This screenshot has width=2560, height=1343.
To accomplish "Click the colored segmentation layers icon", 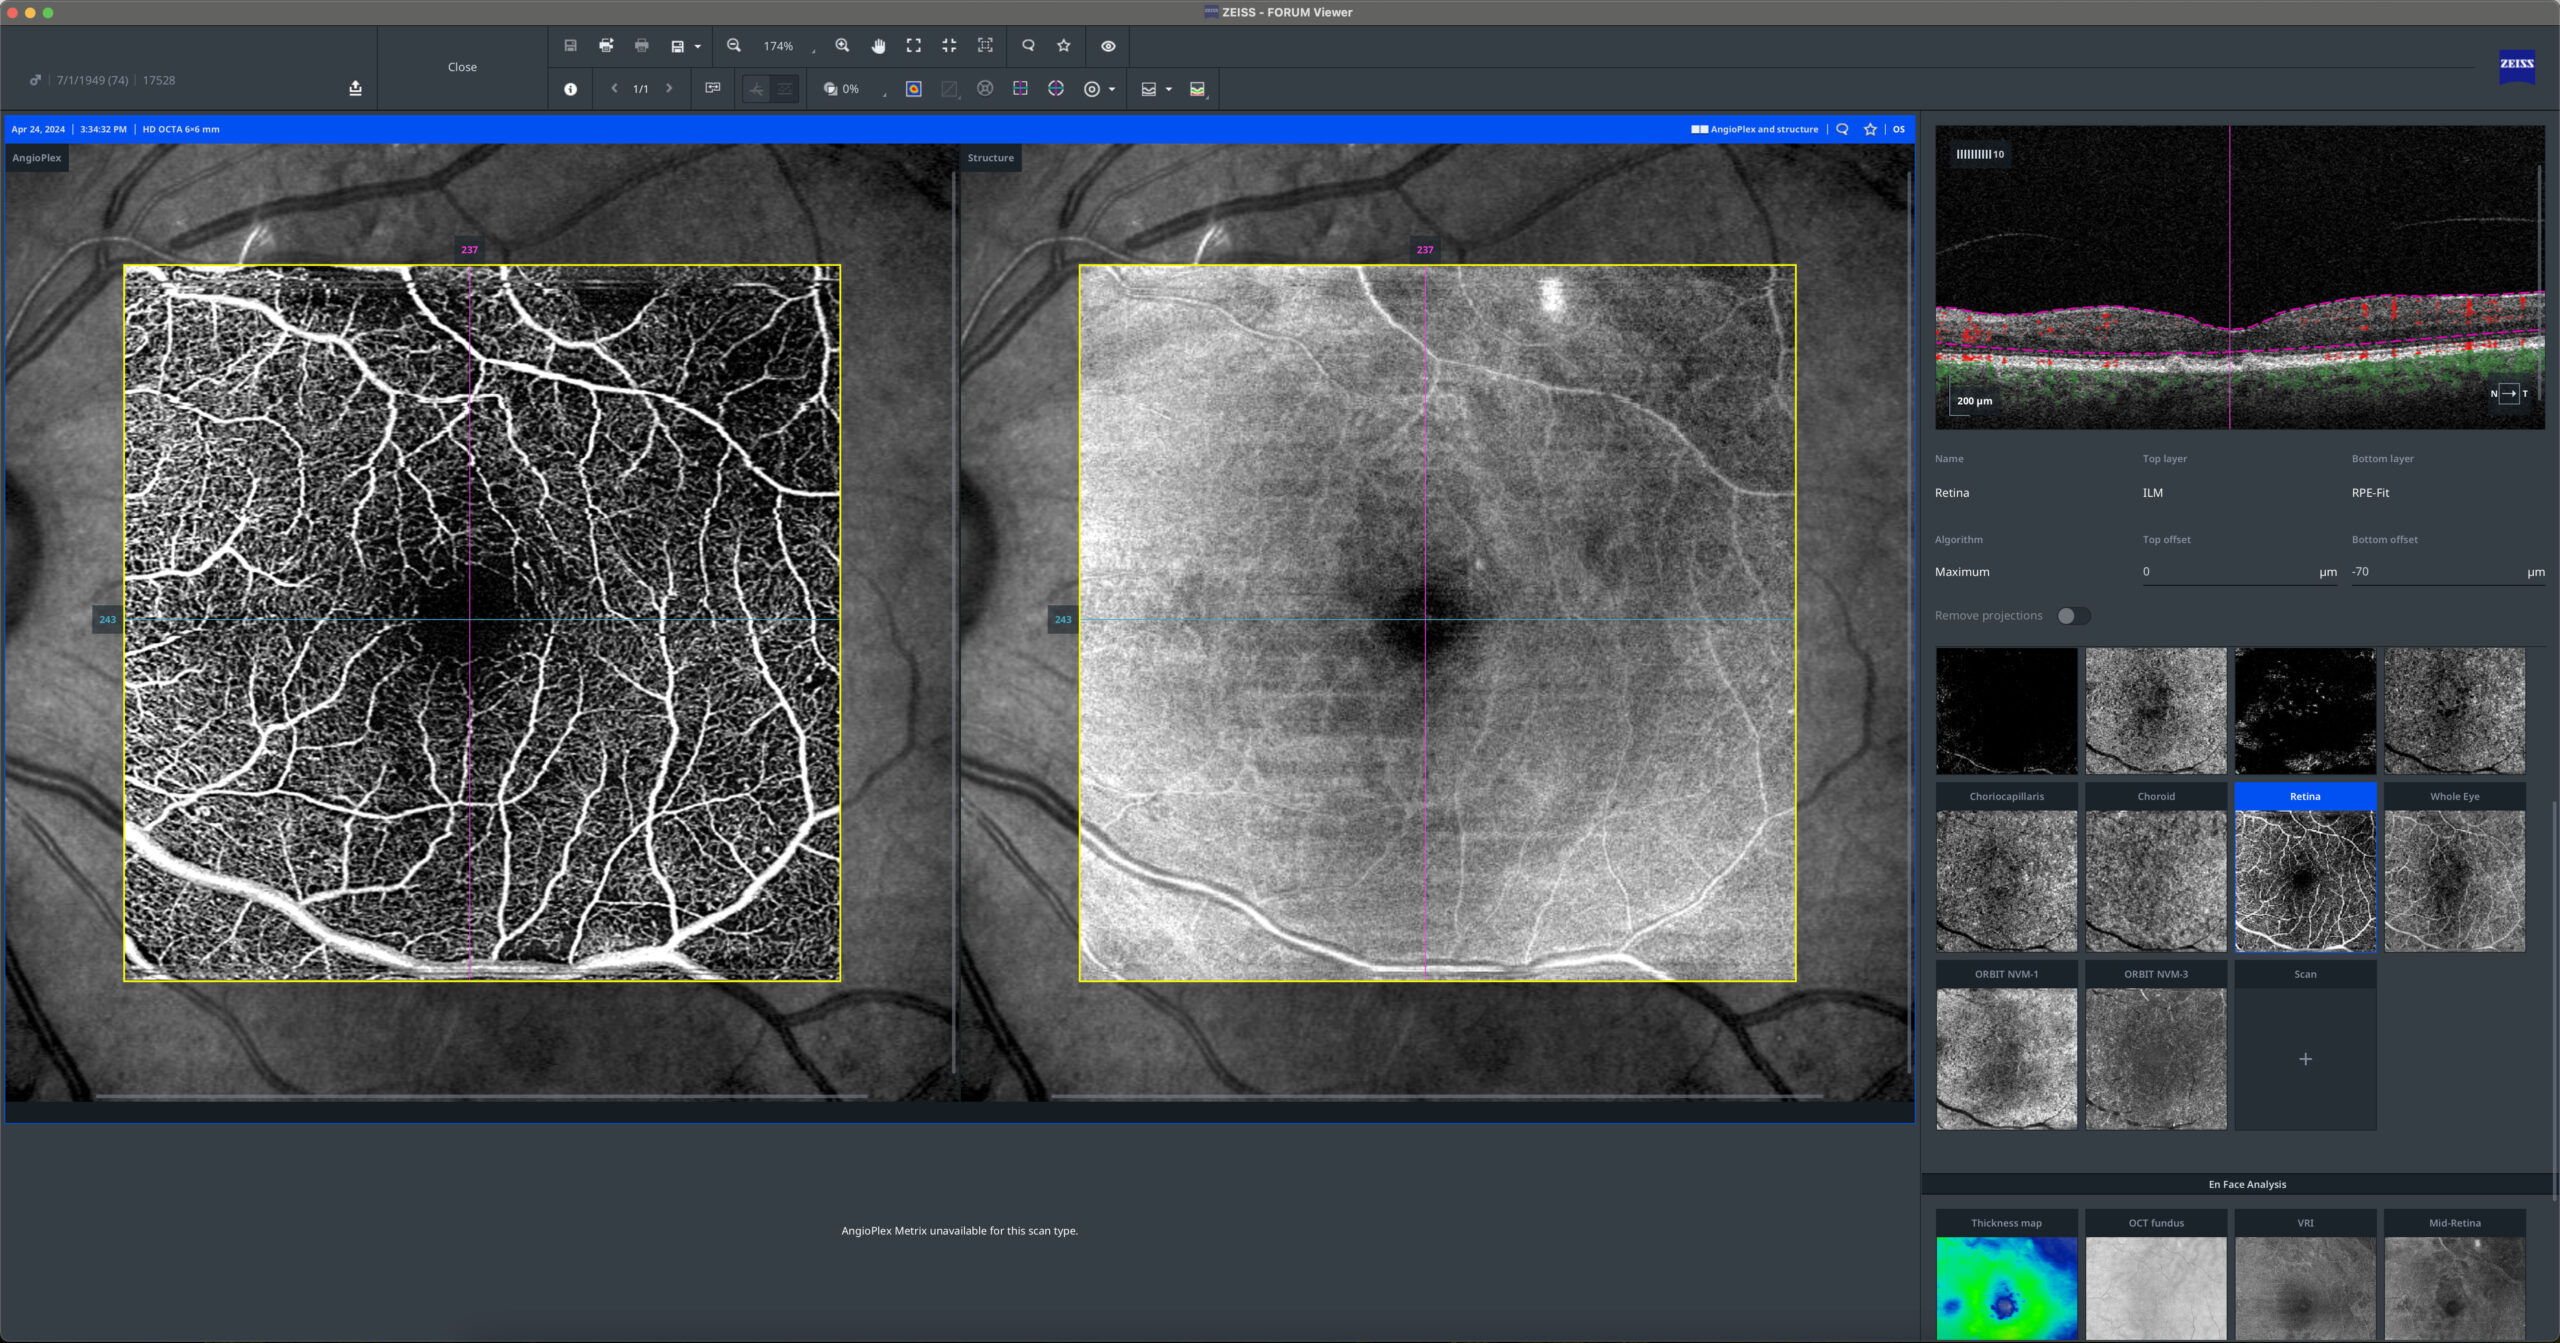I will pyautogui.click(x=1198, y=89).
